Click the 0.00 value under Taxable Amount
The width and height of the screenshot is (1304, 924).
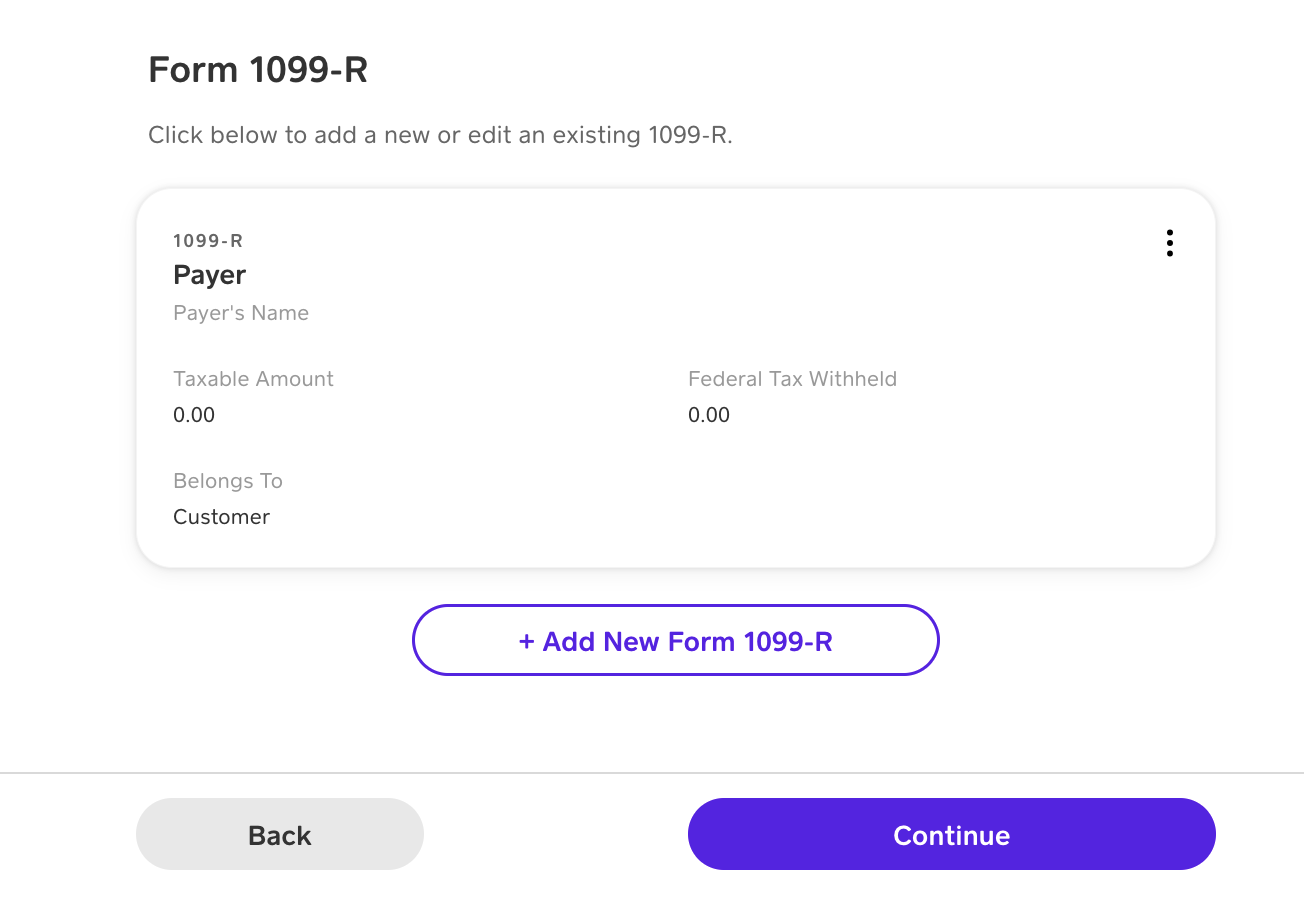[194, 415]
